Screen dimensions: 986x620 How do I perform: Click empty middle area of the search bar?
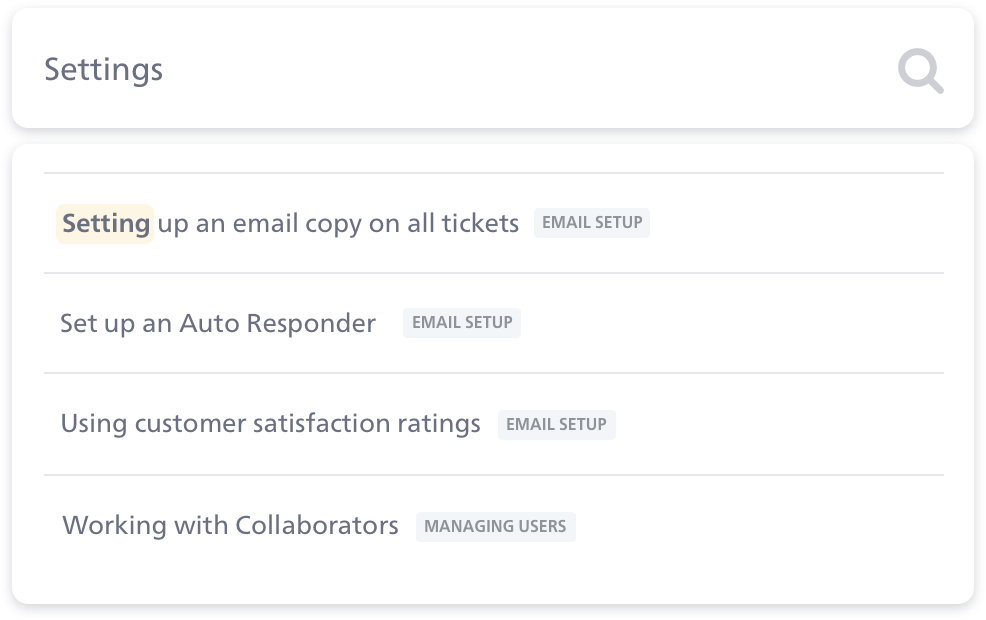click(500, 70)
